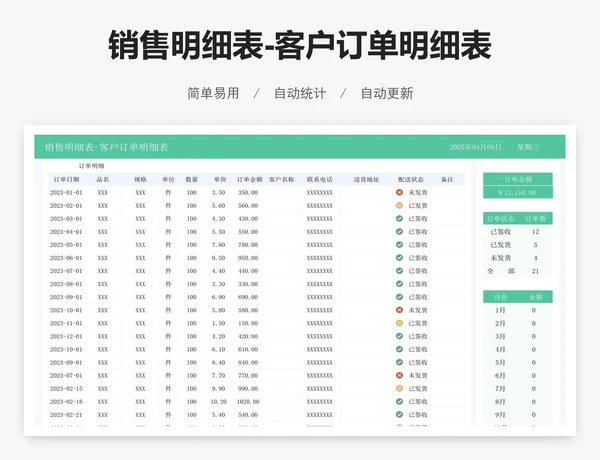Click the green check icon in the 550.00 row

click(x=399, y=232)
